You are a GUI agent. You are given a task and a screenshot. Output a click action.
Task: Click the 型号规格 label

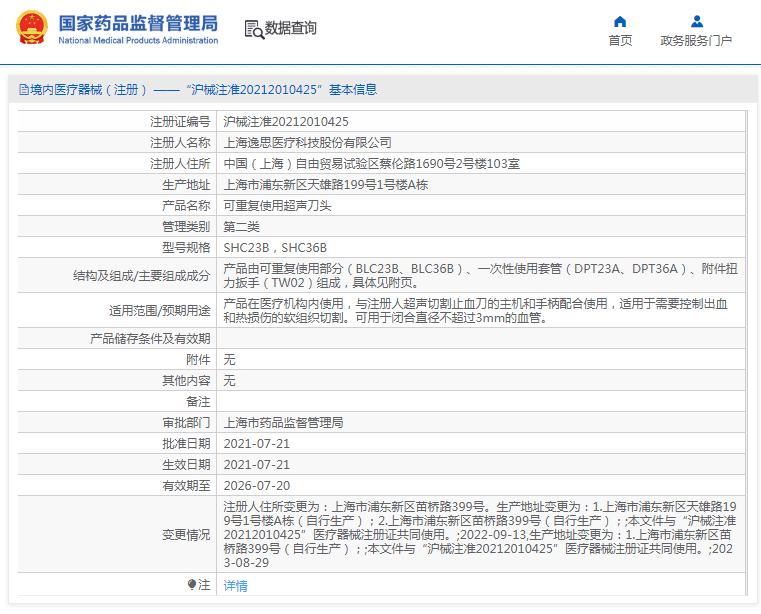[186, 248]
